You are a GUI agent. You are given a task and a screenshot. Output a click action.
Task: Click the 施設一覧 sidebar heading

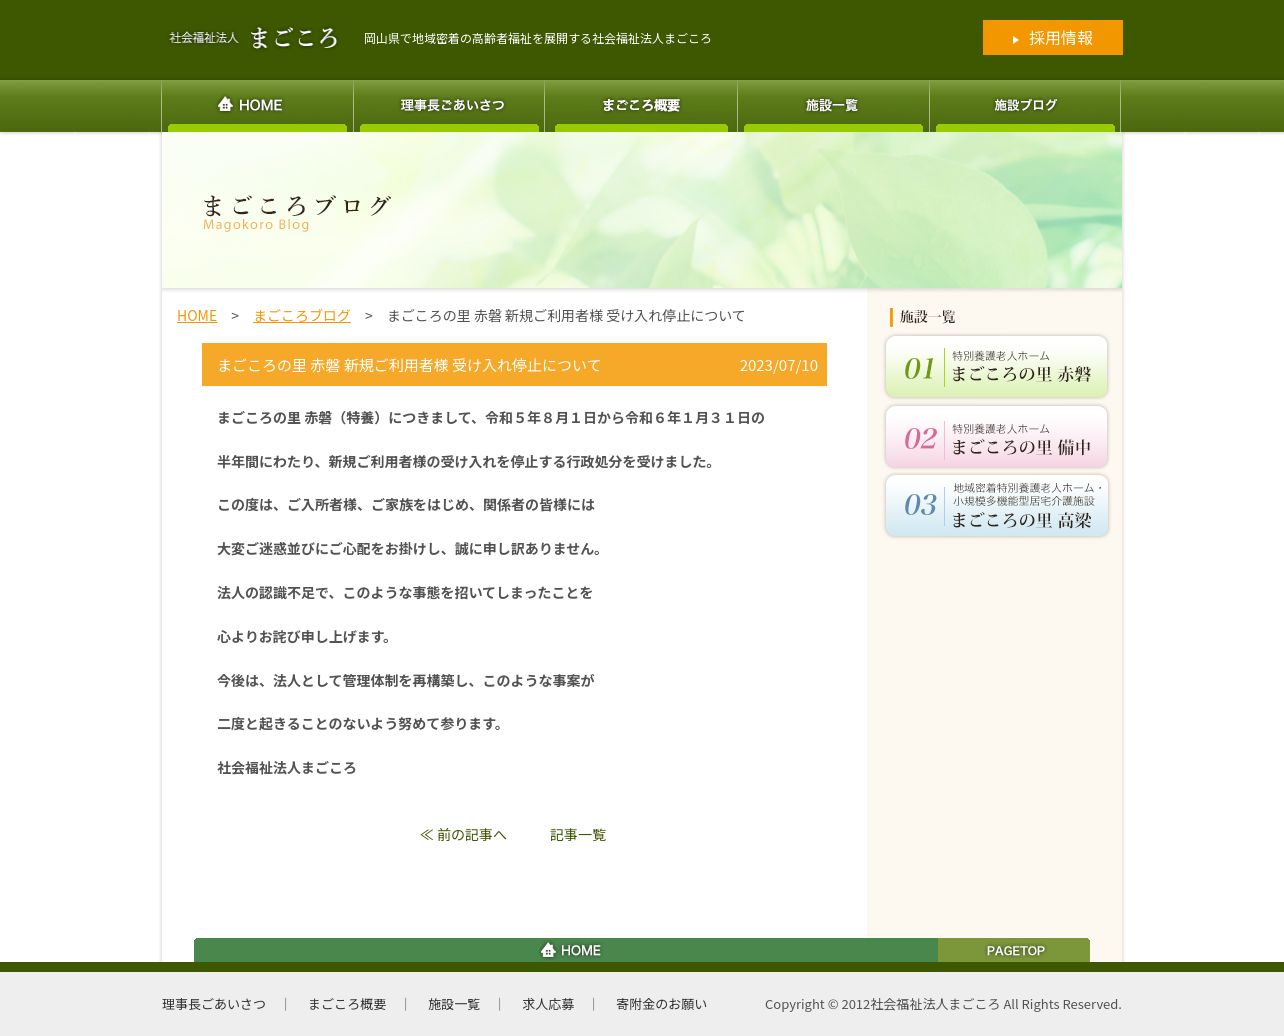[x=927, y=317]
